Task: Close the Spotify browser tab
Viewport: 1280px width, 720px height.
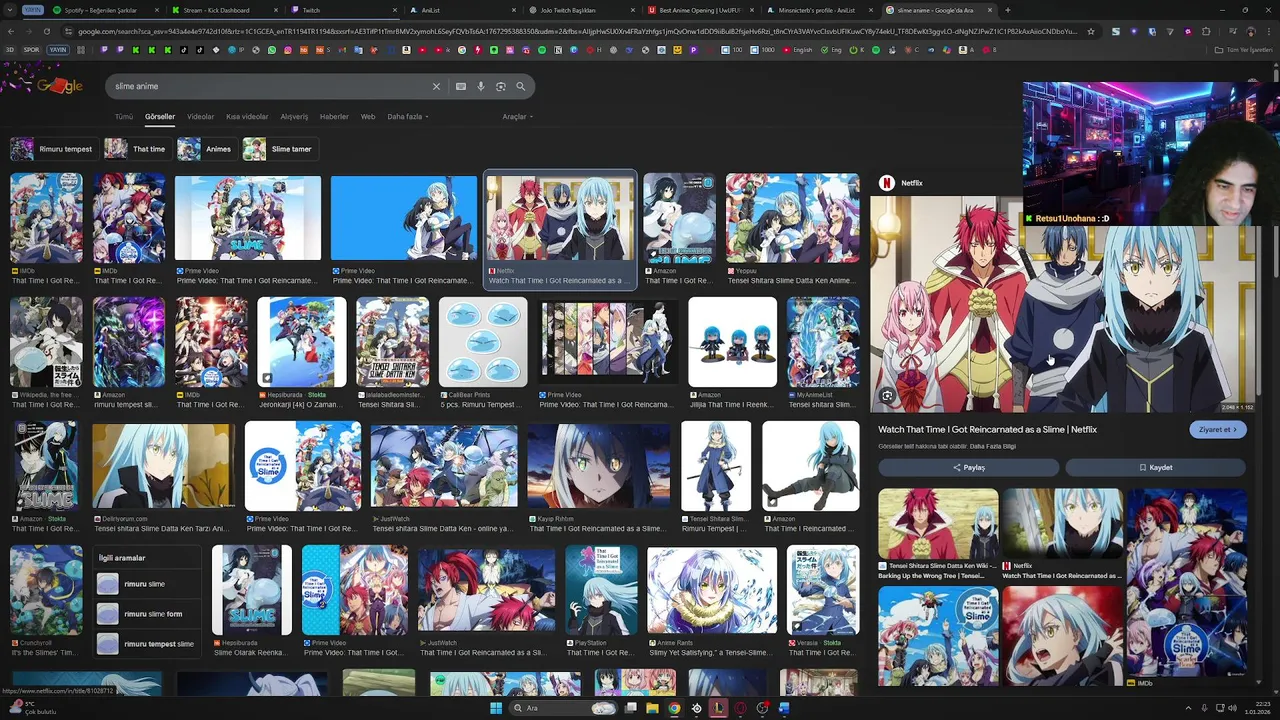Action: click(x=158, y=10)
